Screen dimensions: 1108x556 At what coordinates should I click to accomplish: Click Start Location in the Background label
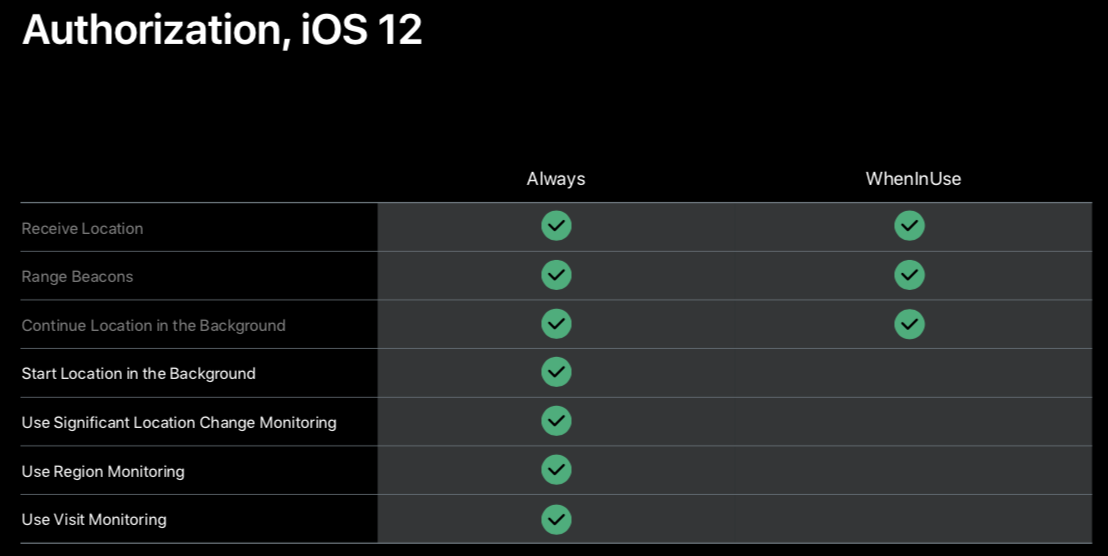point(138,374)
